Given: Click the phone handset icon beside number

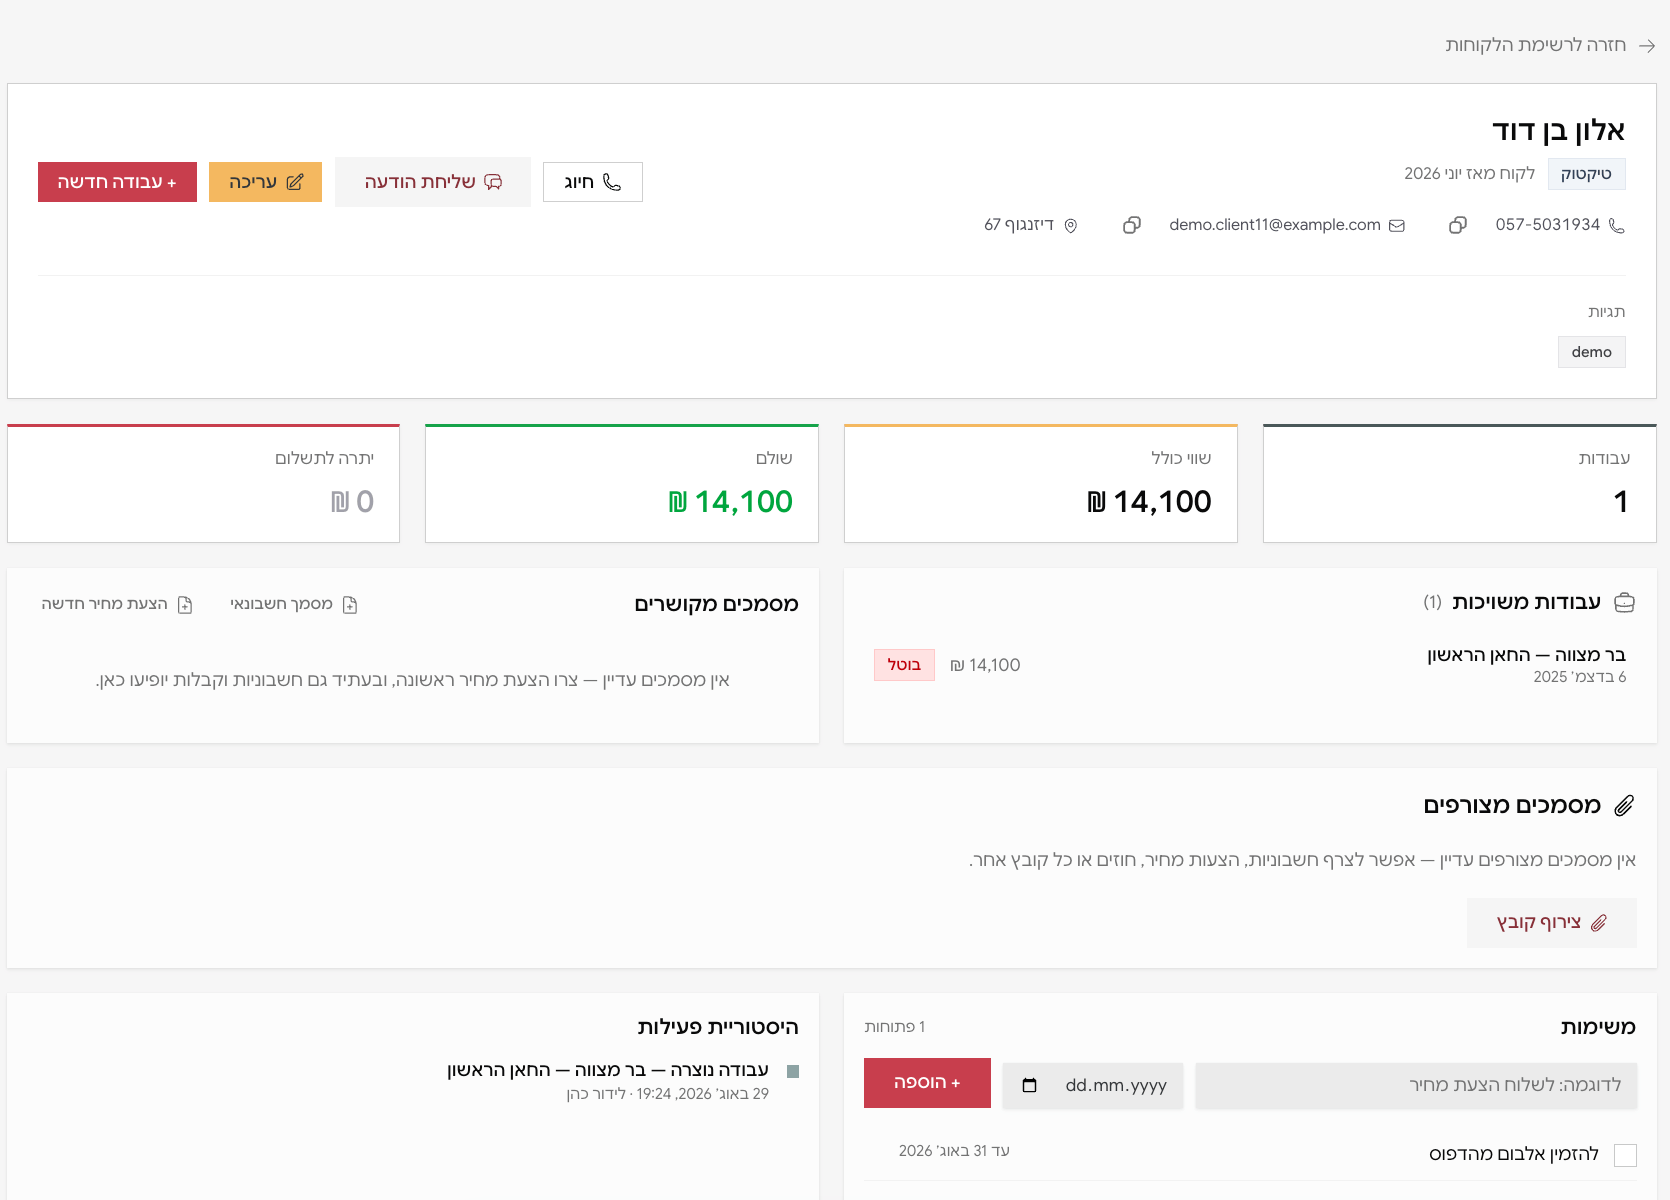Looking at the screenshot, I should coord(1616,226).
